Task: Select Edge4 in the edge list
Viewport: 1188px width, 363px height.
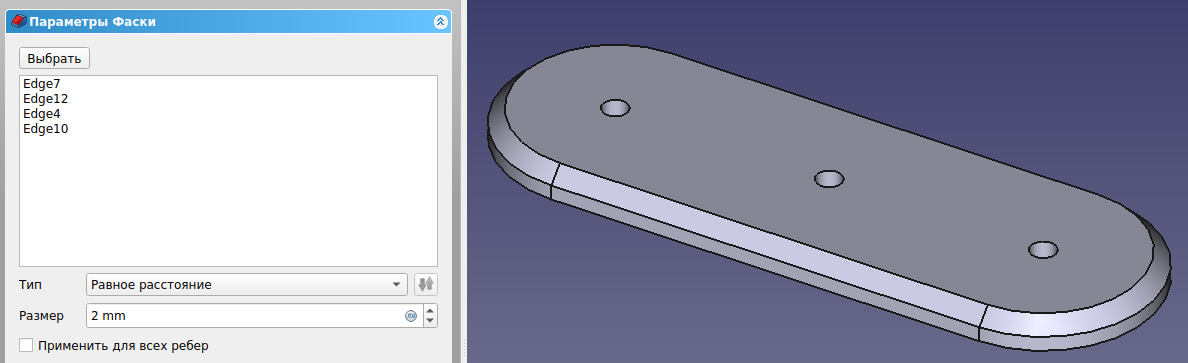Action: click(x=42, y=114)
